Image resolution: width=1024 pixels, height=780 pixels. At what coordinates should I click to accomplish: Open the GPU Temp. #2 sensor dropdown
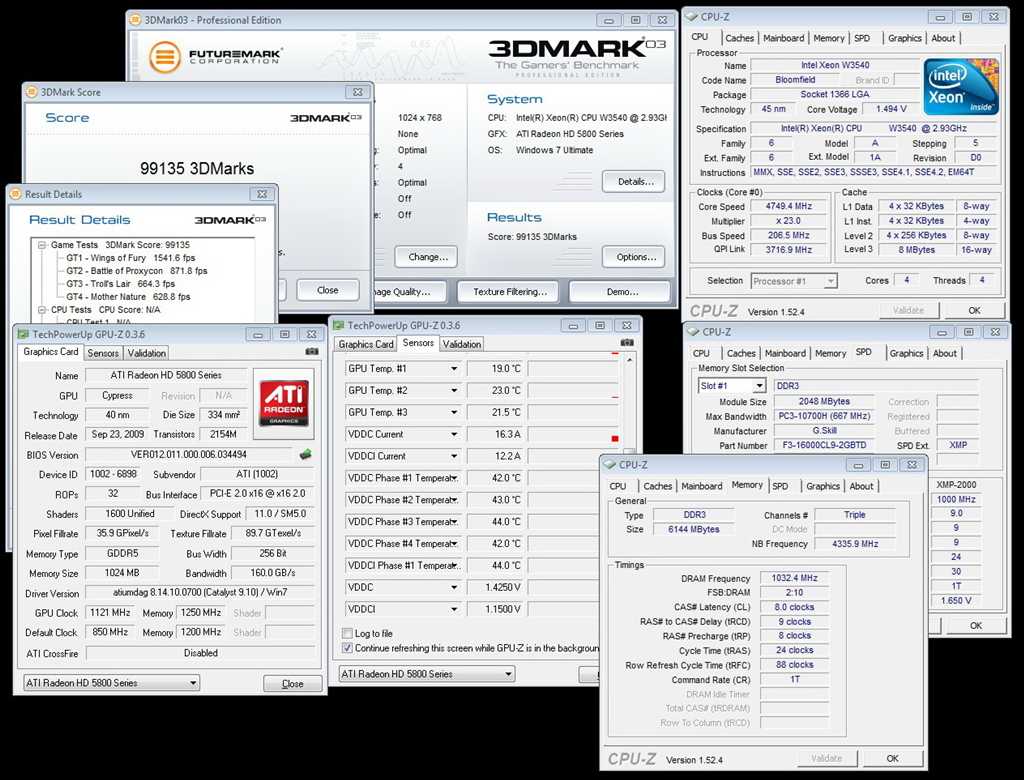coord(454,391)
